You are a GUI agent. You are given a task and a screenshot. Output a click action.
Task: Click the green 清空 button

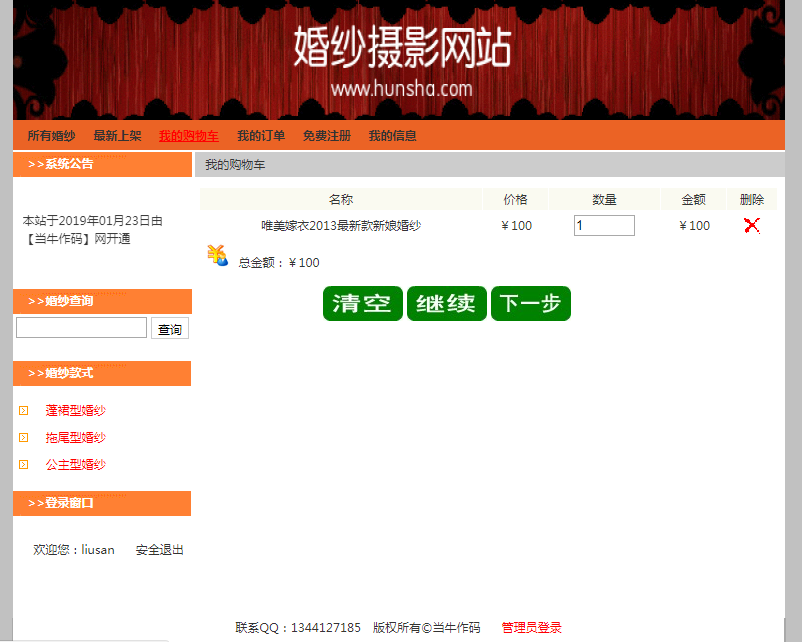click(x=363, y=303)
